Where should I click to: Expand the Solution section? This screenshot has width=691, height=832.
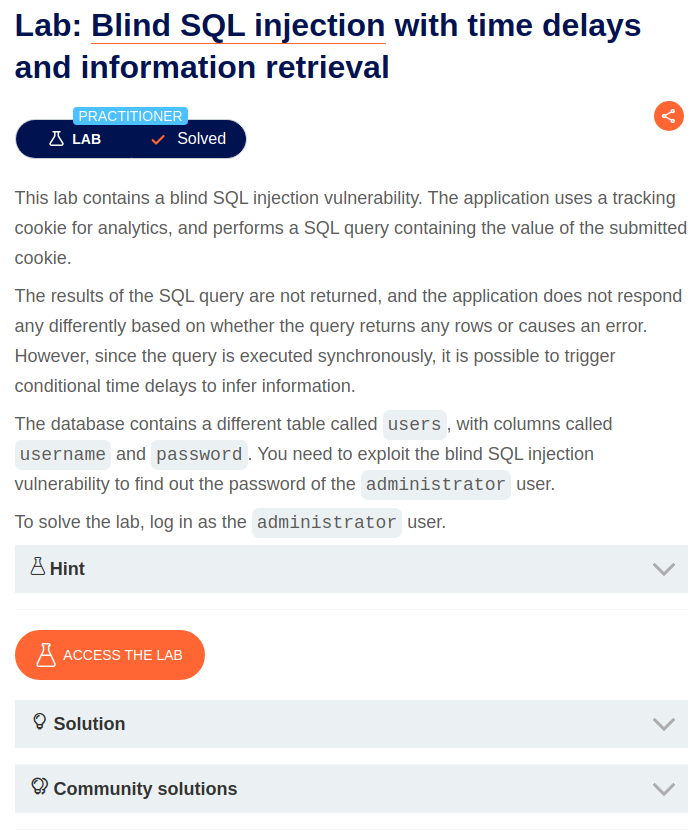pos(350,723)
